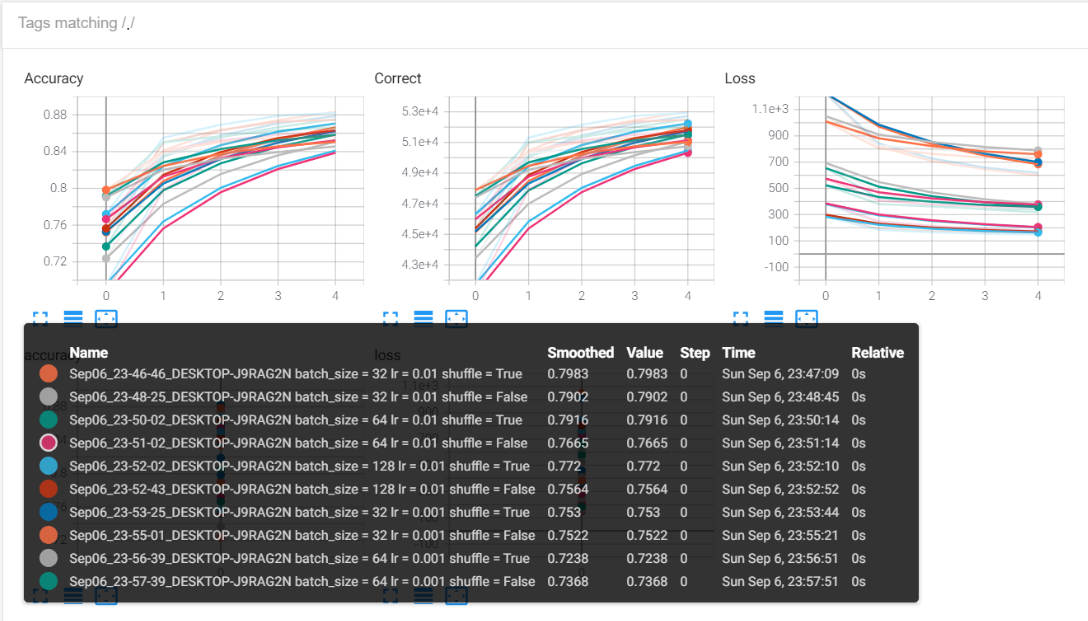Toggle logarithmic y-axis on the Correct chart
Image resolution: width=1088 pixels, height=621 pixels.
[423, 318]
